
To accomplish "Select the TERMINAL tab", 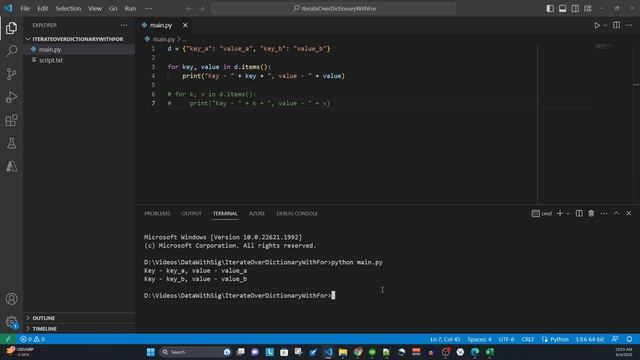I will (225, 213).
